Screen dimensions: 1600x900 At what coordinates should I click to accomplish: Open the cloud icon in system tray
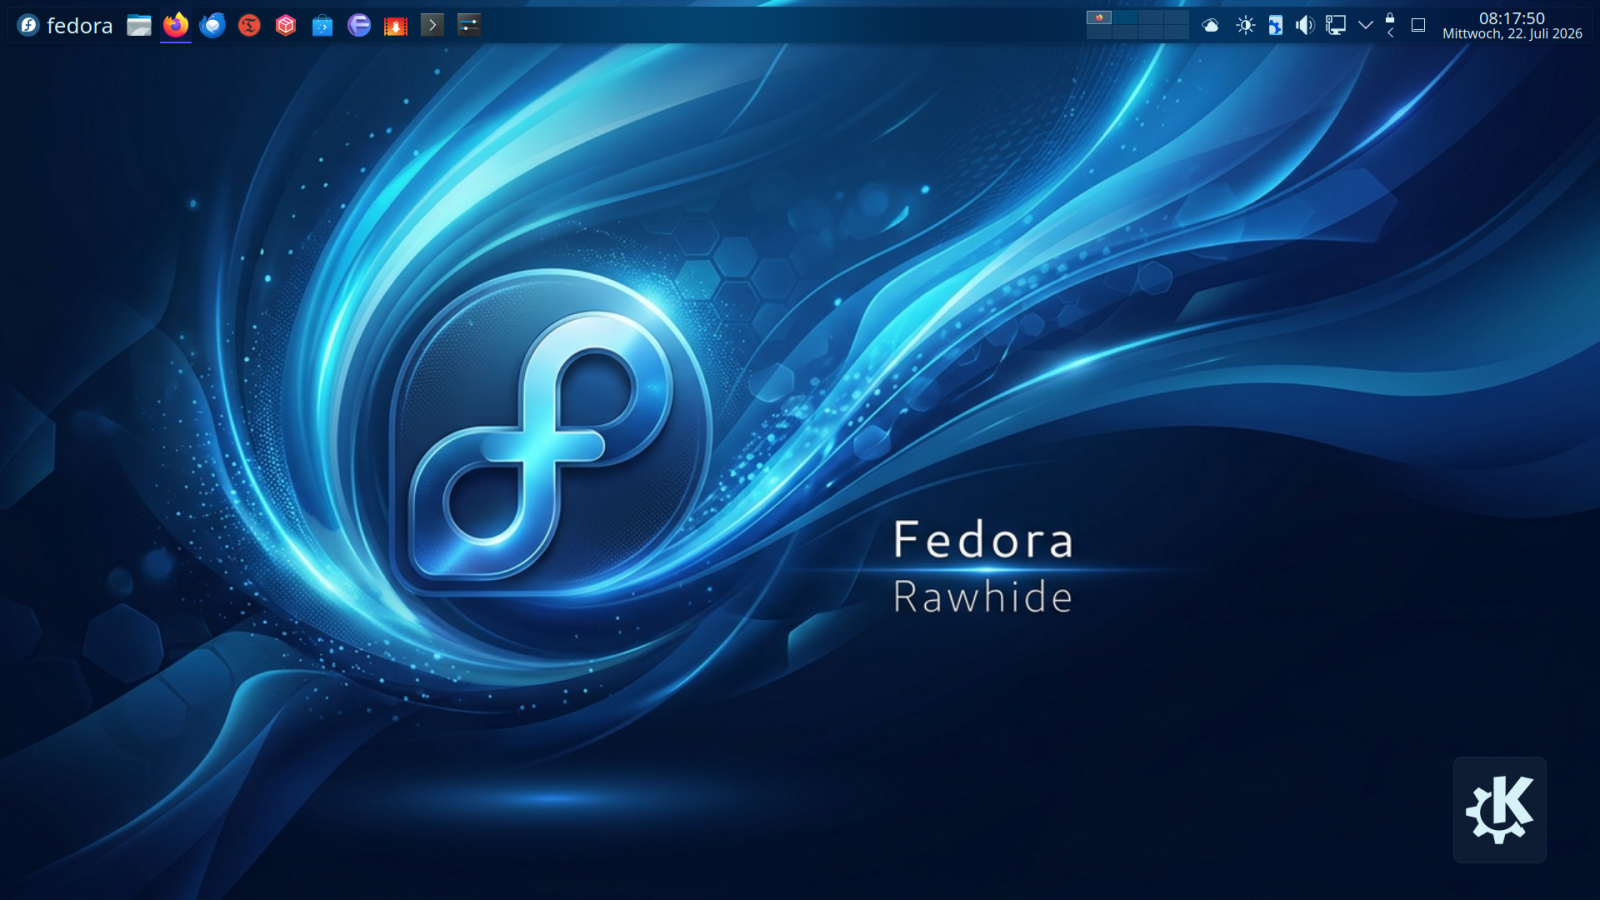click(x=1210, y=25)
